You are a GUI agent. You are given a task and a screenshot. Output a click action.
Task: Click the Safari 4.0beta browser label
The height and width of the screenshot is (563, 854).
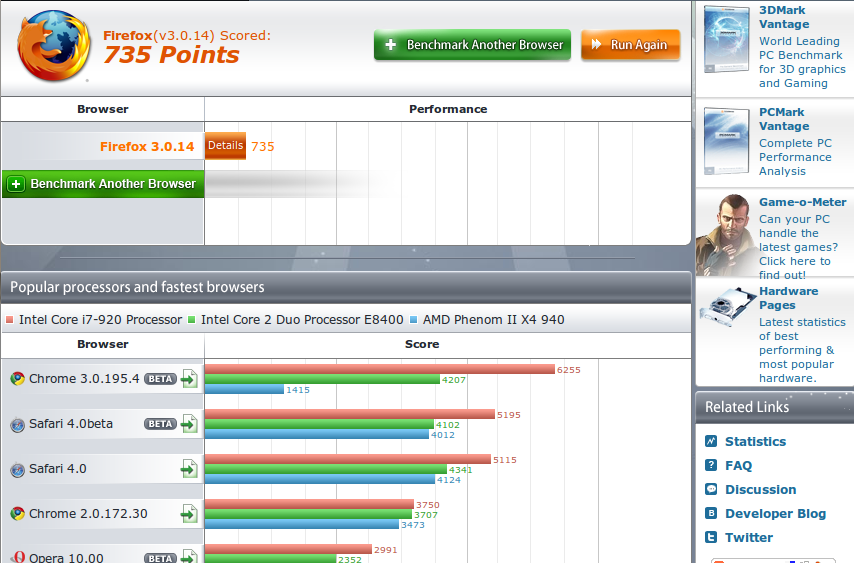[71, 424]
